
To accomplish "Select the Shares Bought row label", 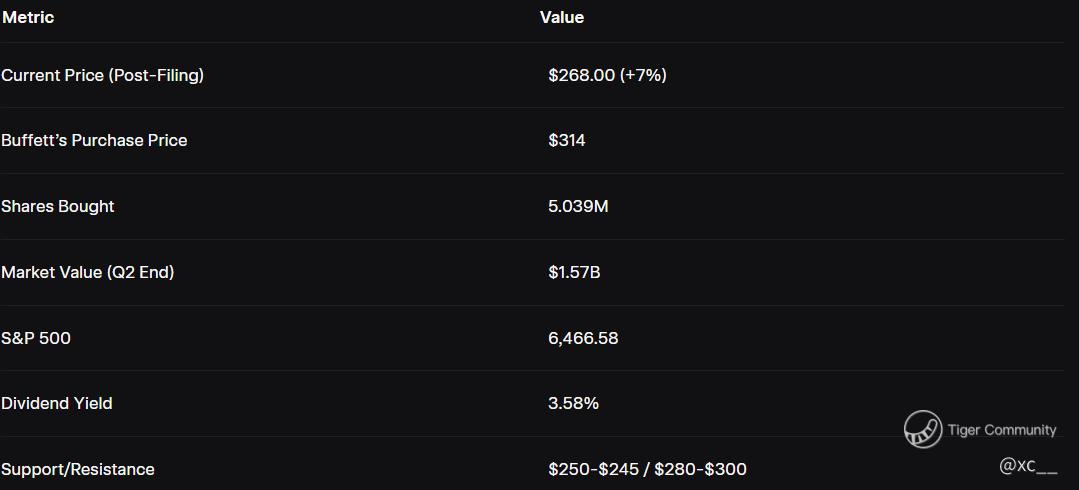I will [x=58, y=206].
